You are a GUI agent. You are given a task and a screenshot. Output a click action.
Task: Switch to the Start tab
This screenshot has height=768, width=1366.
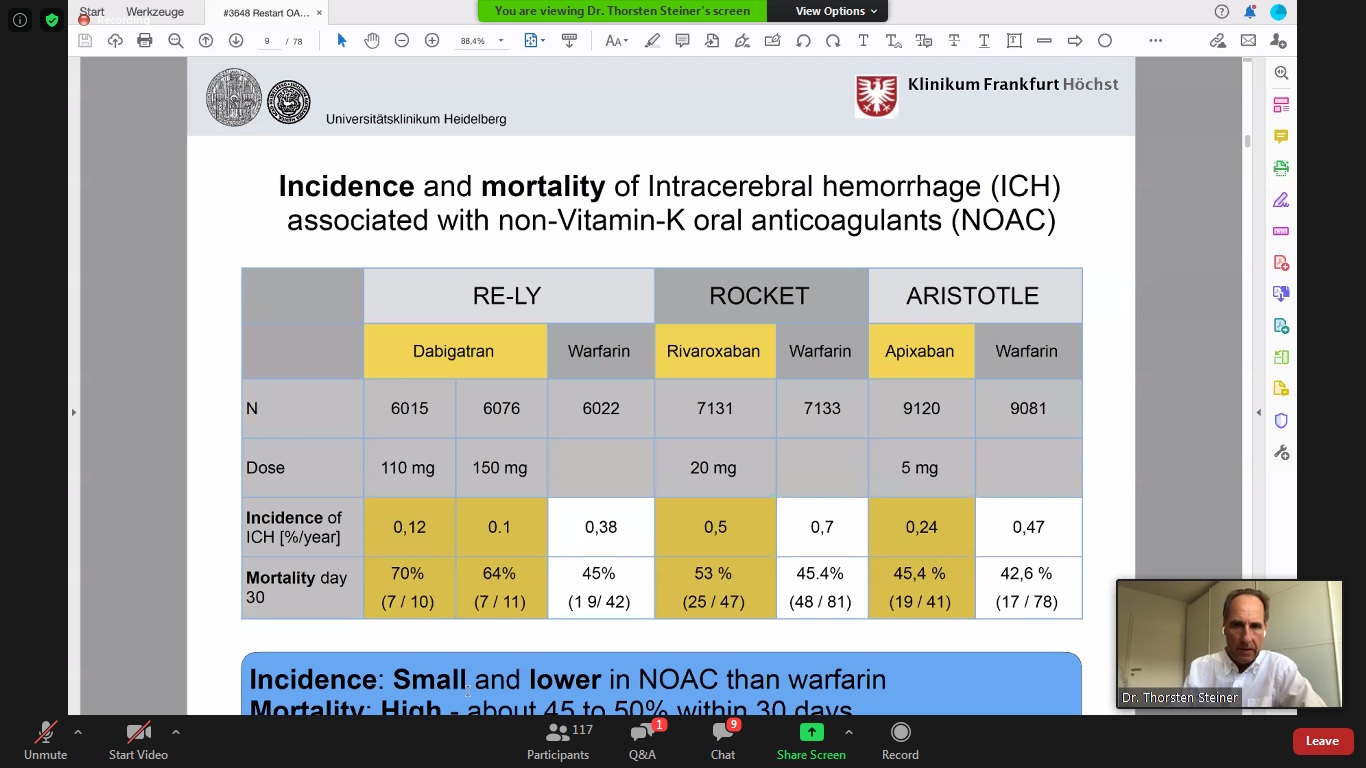92,12
